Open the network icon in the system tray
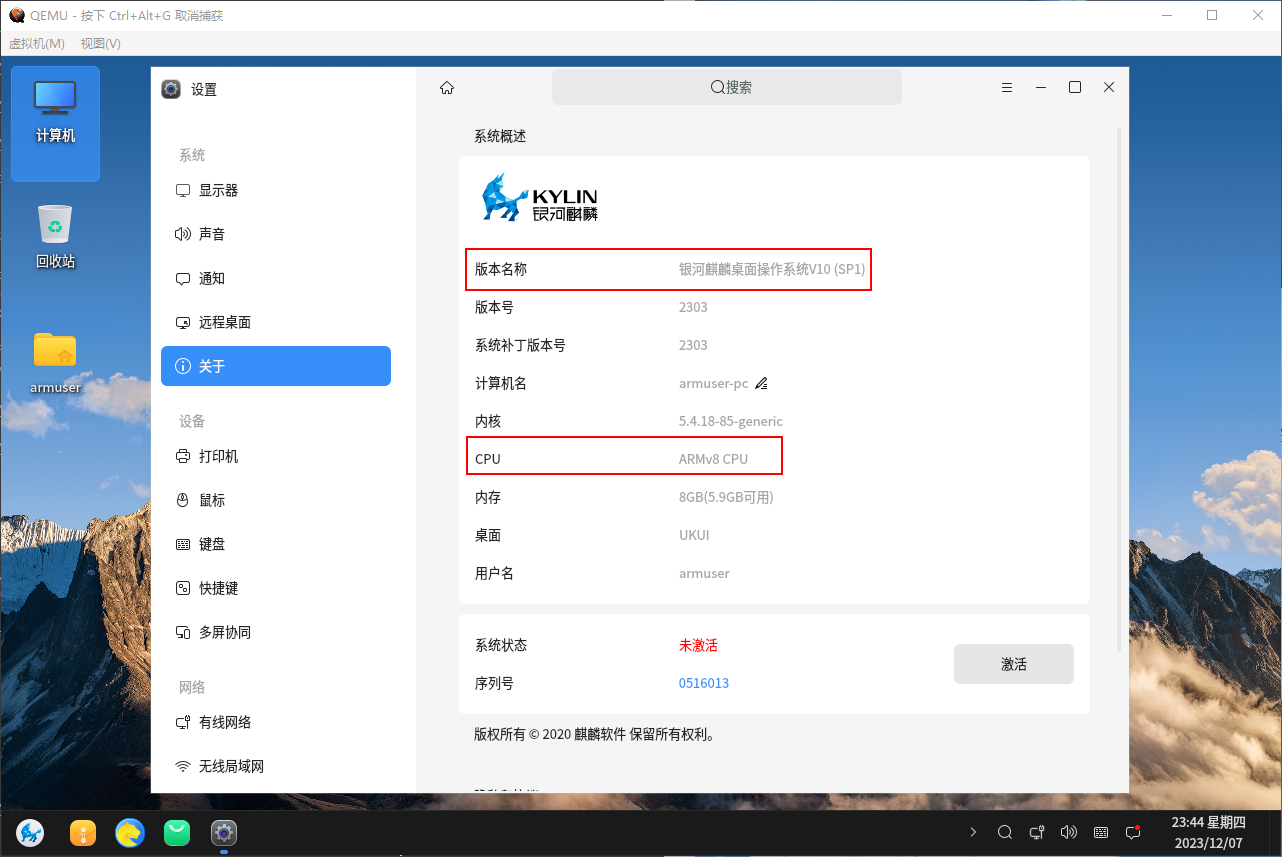1282x857 pixels. 1037,832
